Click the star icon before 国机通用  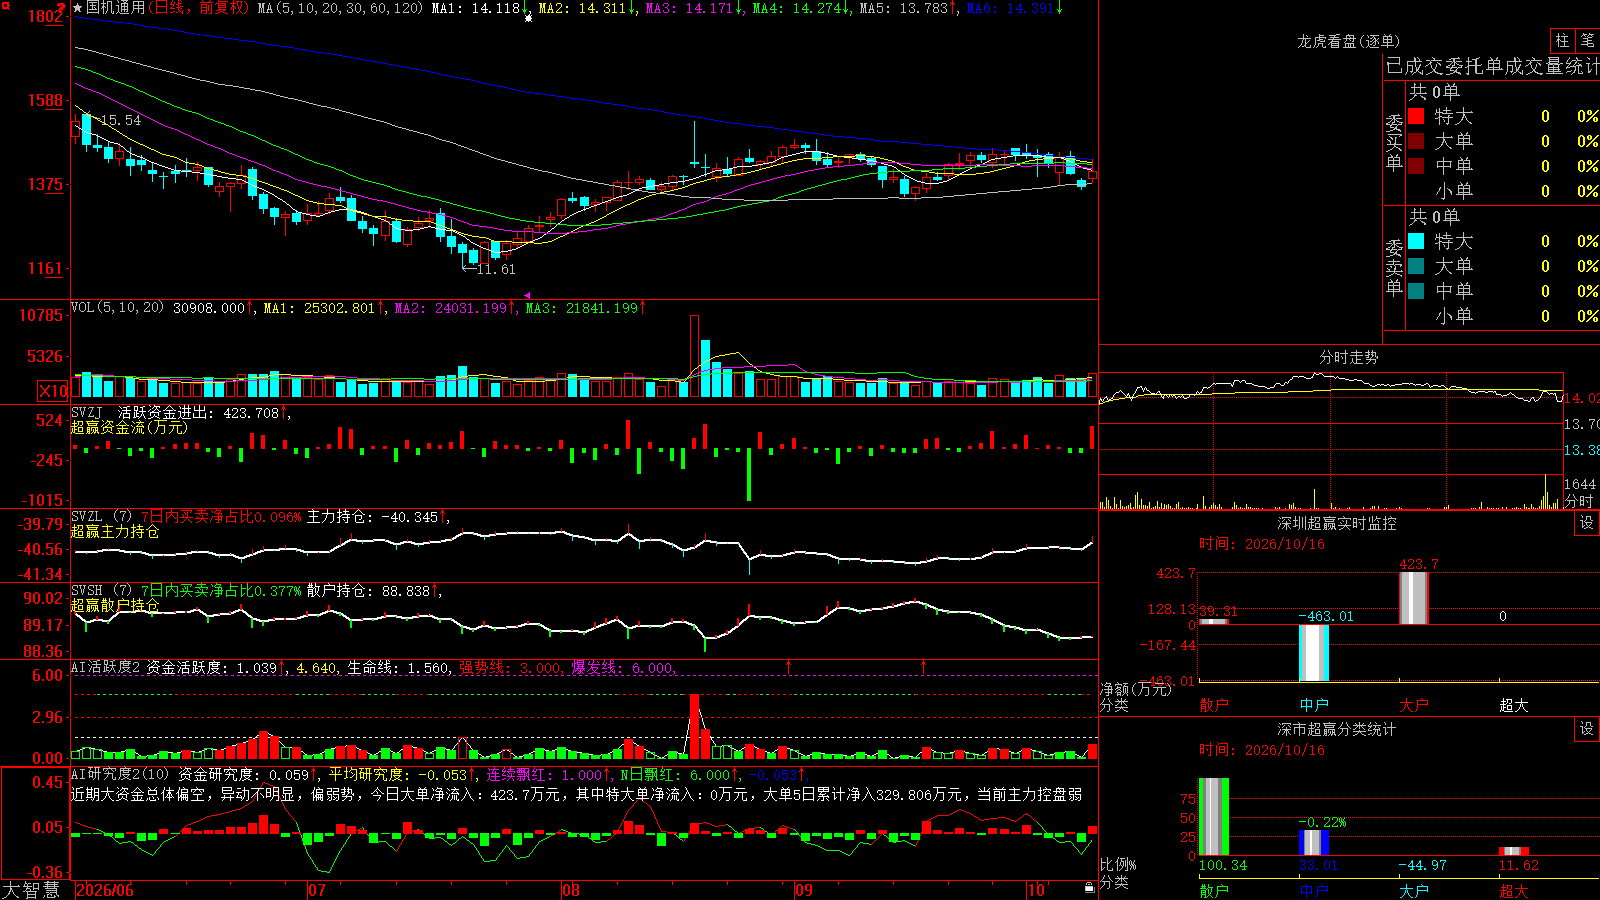click(78, 8)
